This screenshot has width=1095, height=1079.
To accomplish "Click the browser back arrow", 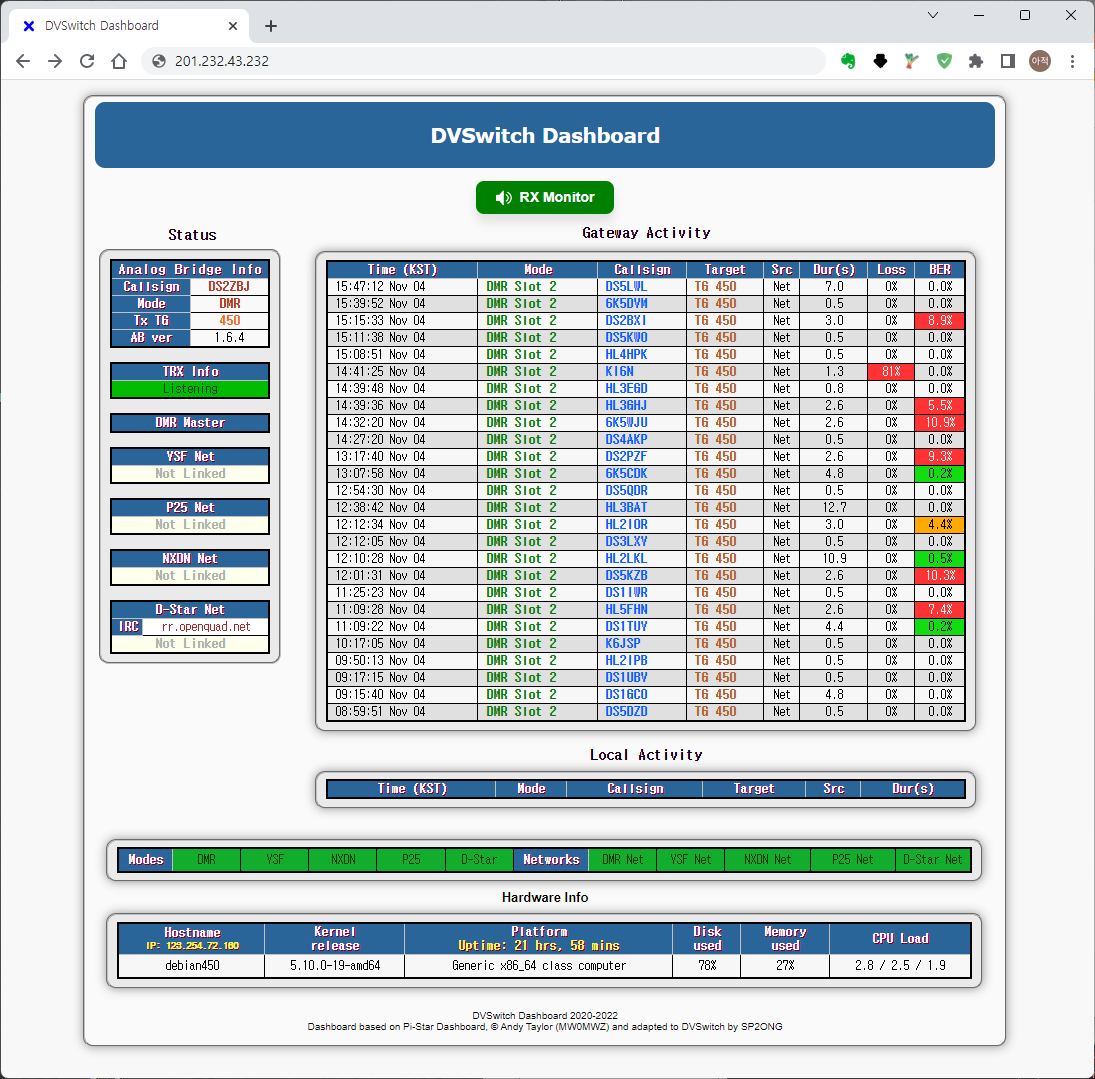I will point(23,61).
